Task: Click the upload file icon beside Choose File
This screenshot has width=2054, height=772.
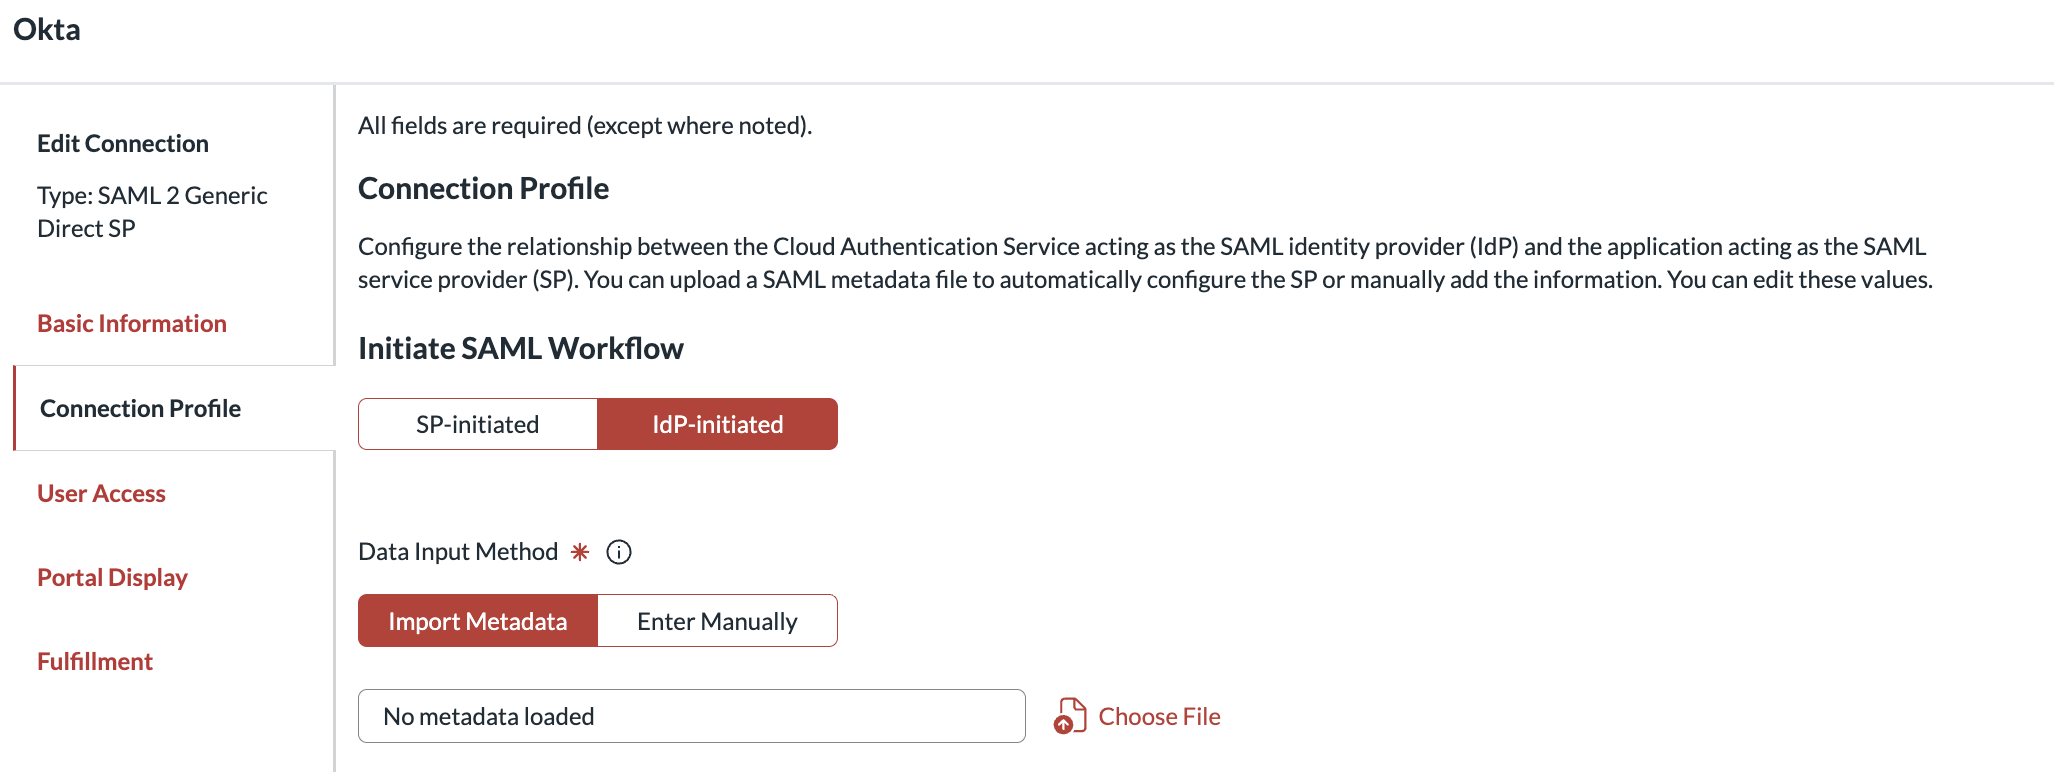Action: point(1070,716)
